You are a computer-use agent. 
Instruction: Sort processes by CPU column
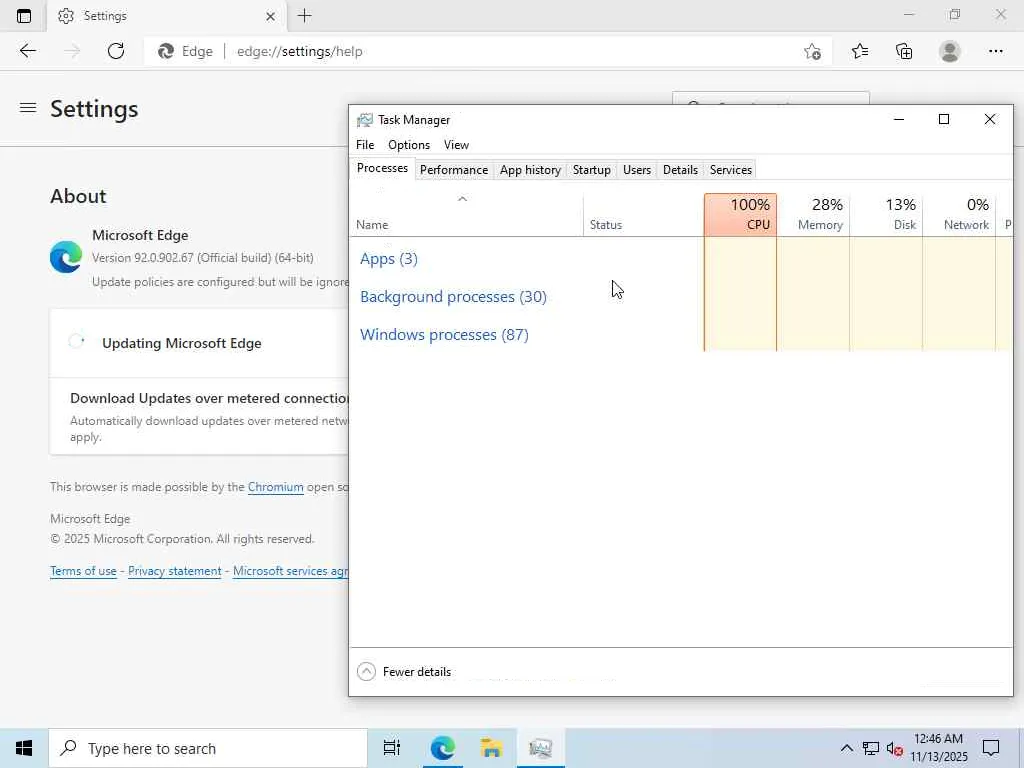click(x=741, y=215)
